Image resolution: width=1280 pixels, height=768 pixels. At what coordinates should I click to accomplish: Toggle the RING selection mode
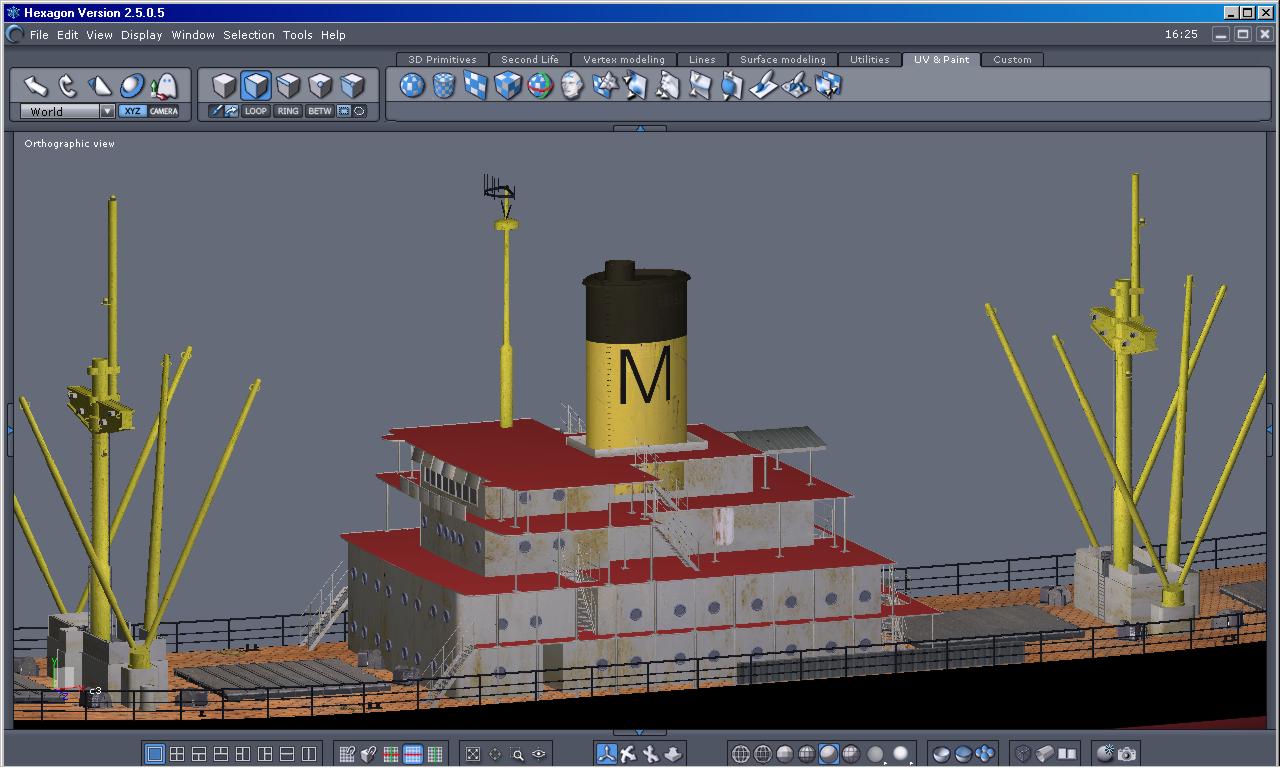click(x=288, y=111)
